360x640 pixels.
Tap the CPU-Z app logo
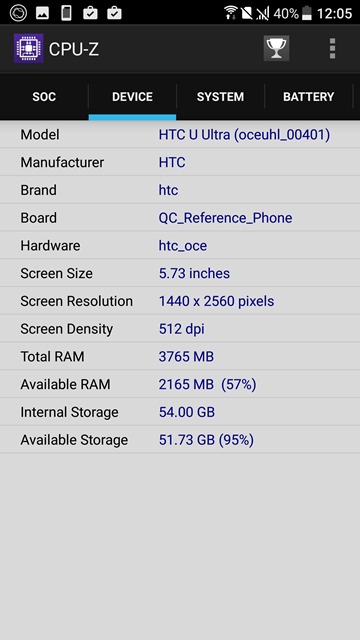point(29,49)
